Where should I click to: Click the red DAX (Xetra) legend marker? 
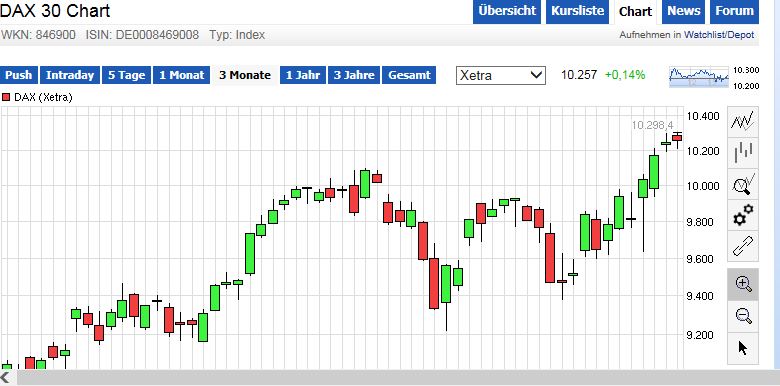coord(6,97)
